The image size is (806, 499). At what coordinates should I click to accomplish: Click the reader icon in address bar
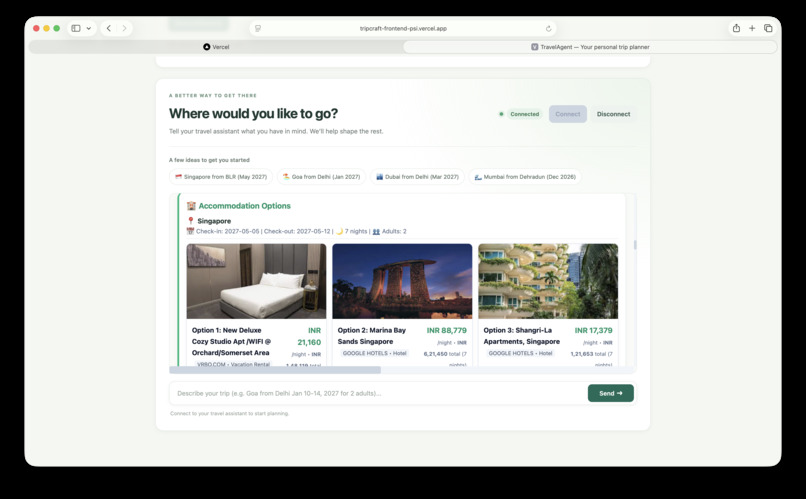click(258, 29)
